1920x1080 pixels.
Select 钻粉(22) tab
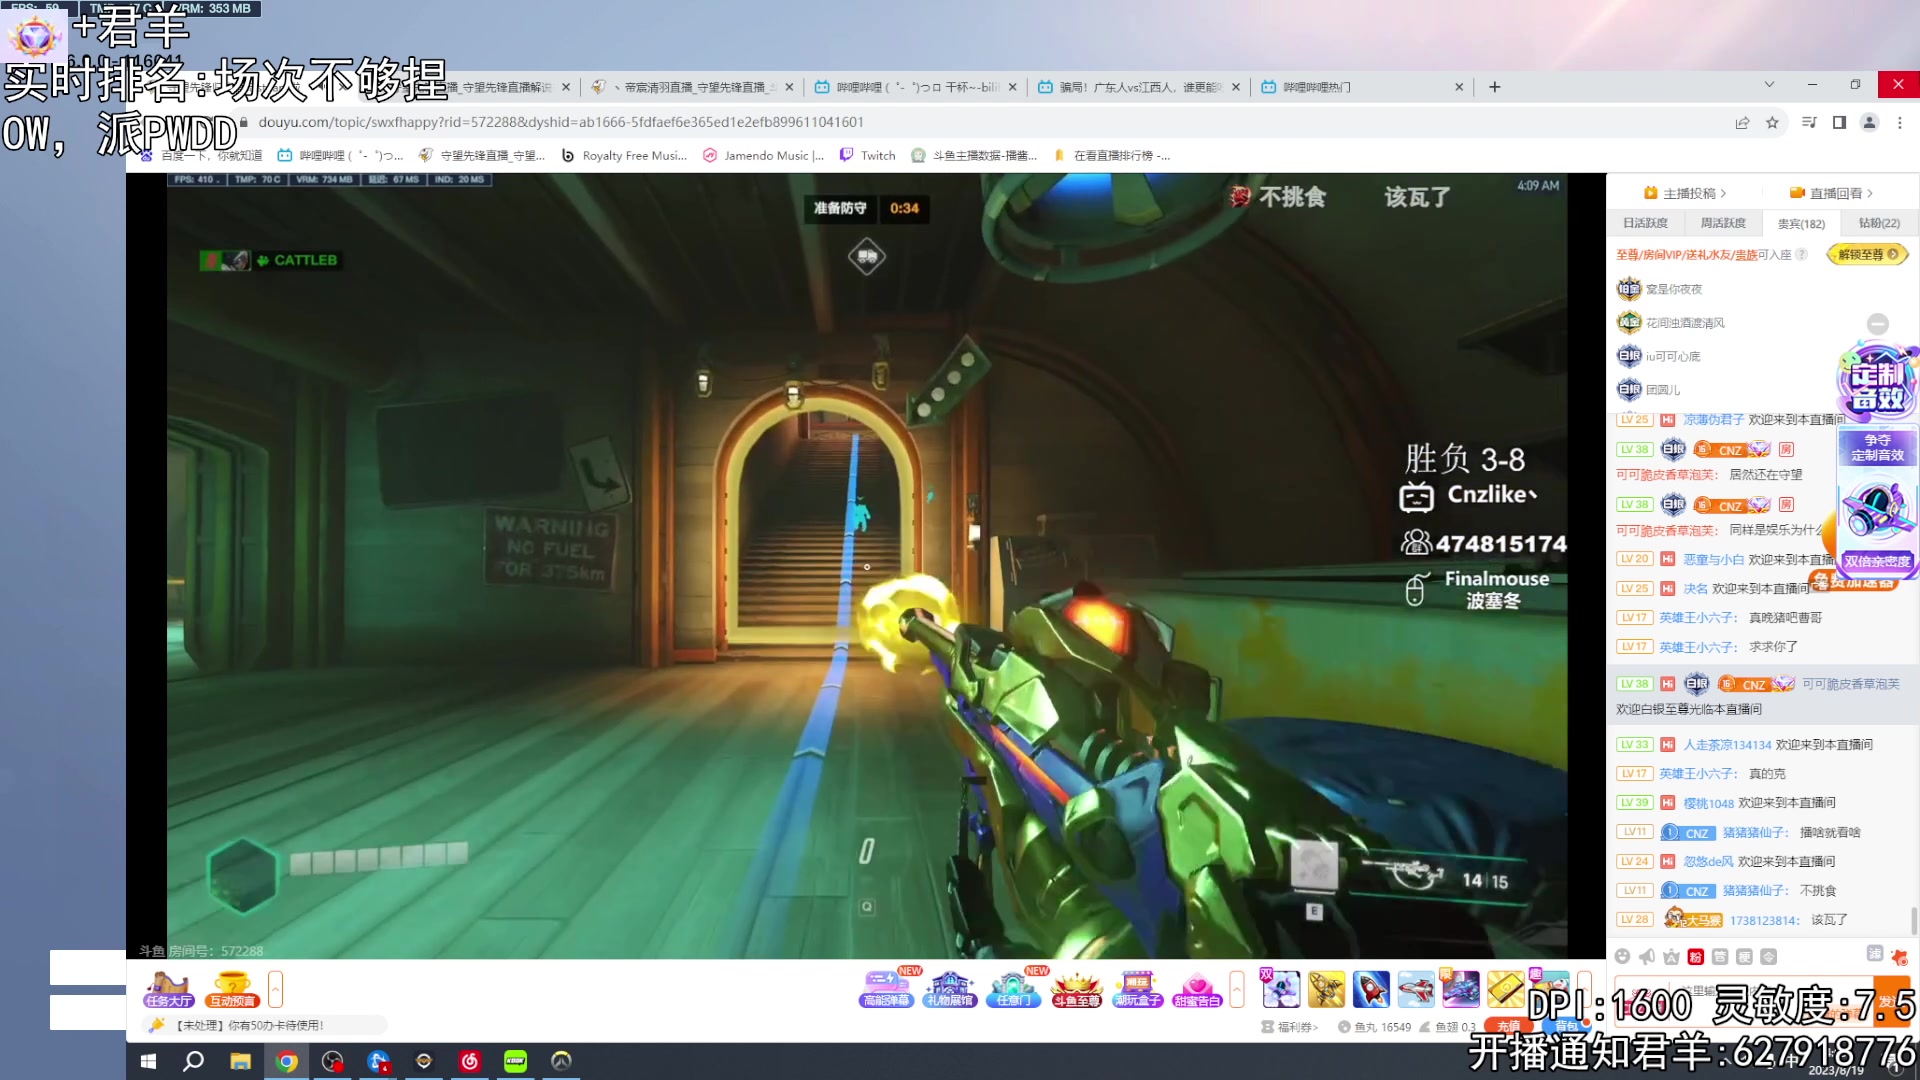1879,223
